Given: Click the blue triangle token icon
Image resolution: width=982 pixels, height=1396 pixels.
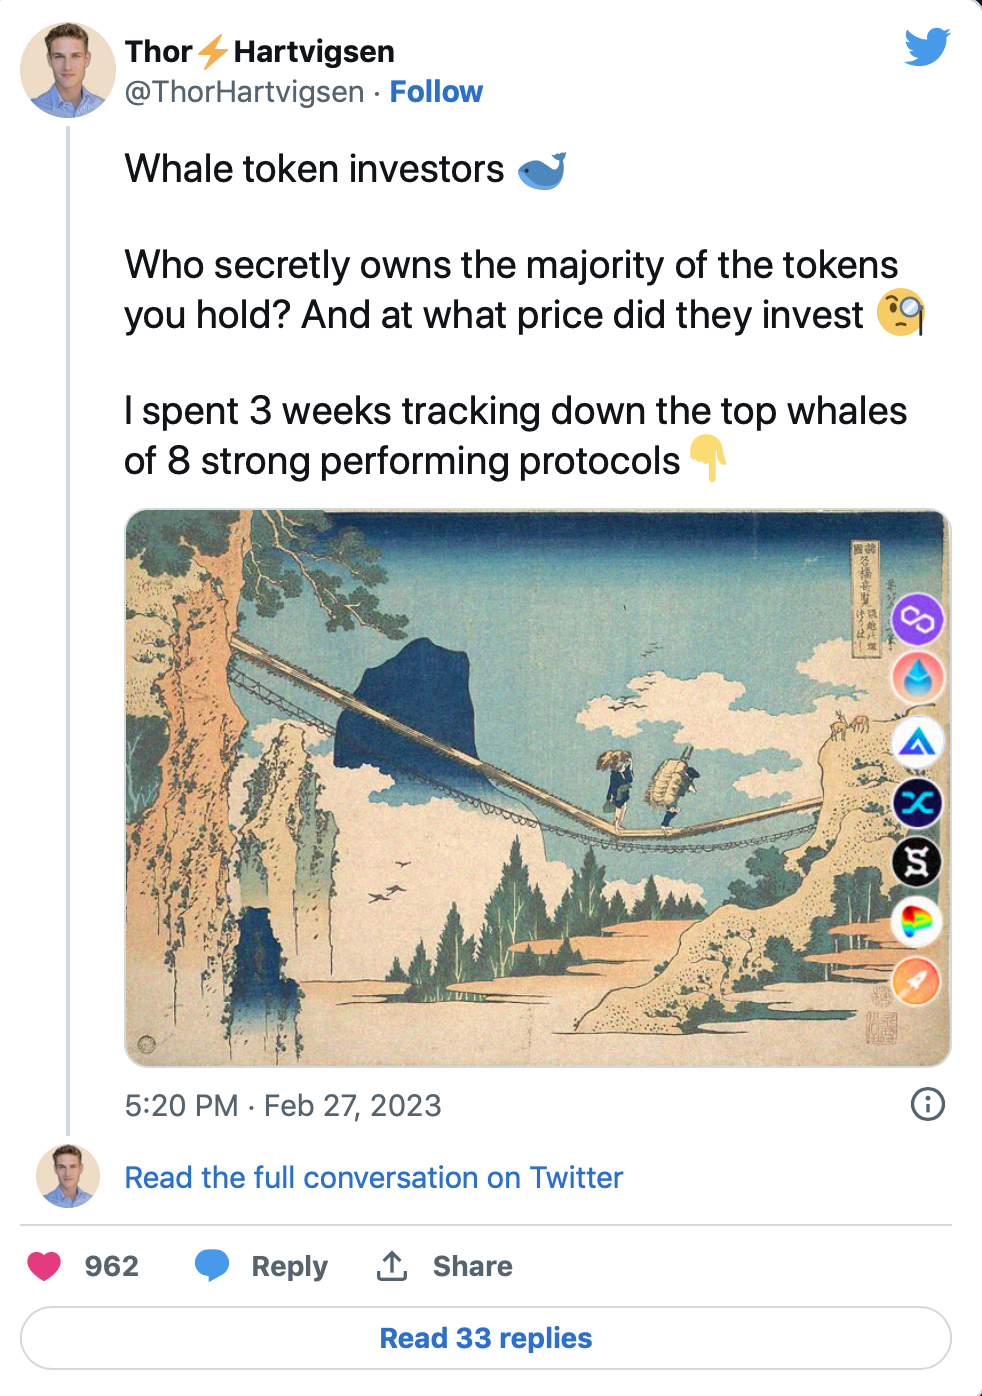Looking at the screenshot, I should point(917,742).
